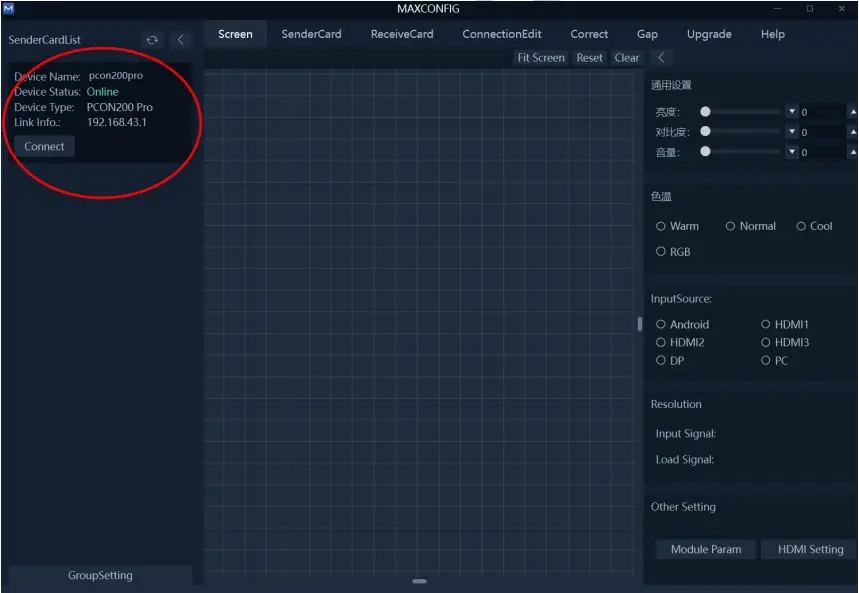Click the link IP 192.168.43.1
Viewport: 859px width, 593px height.
(x=117, y=122)
